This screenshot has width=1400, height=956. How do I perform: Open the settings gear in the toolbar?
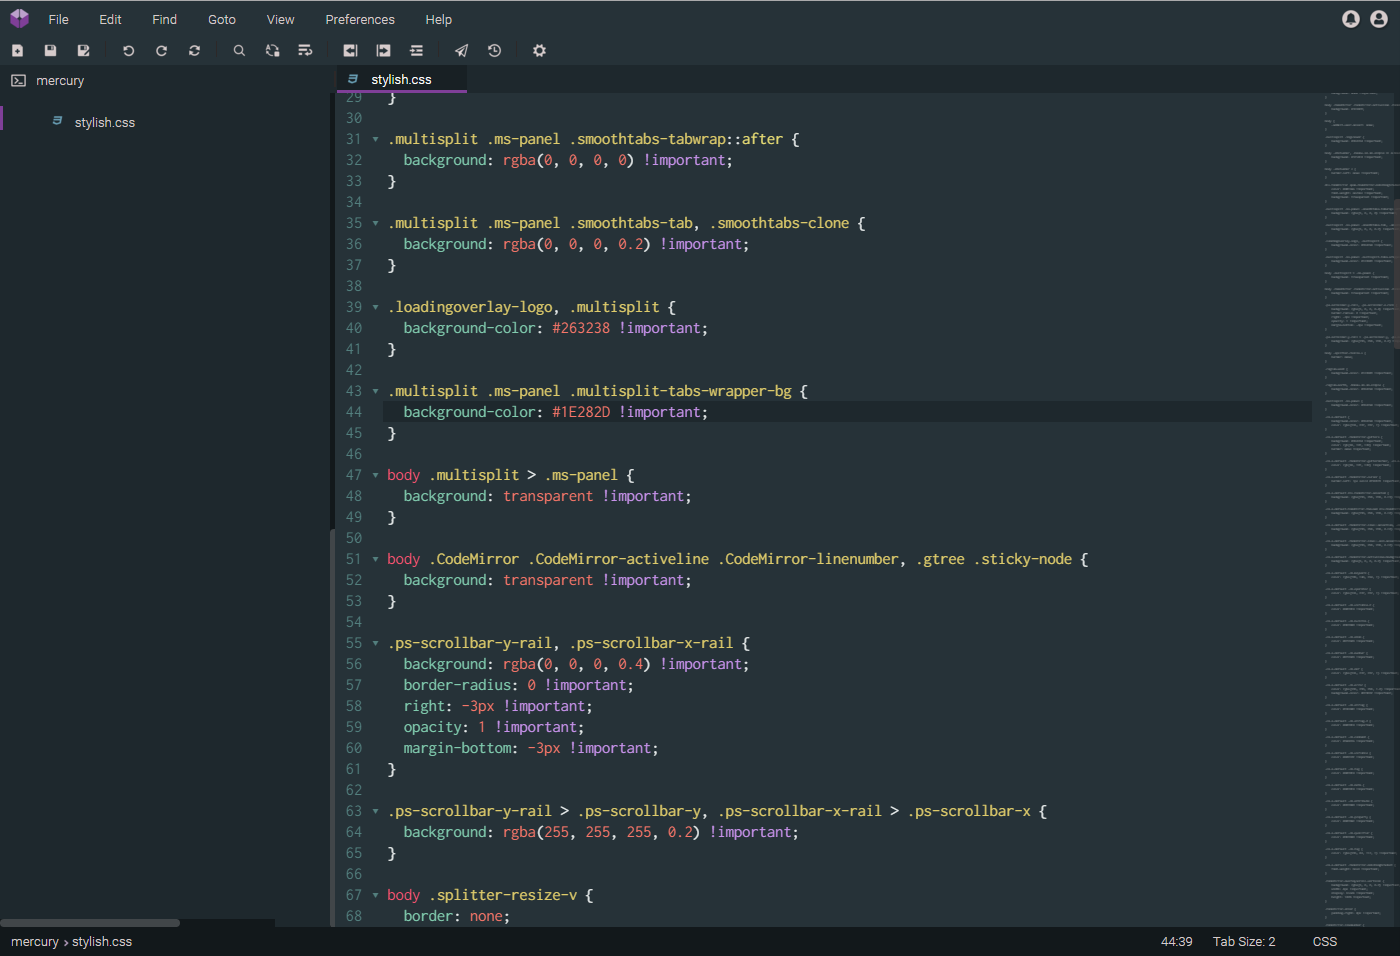[x=539, y=50]
